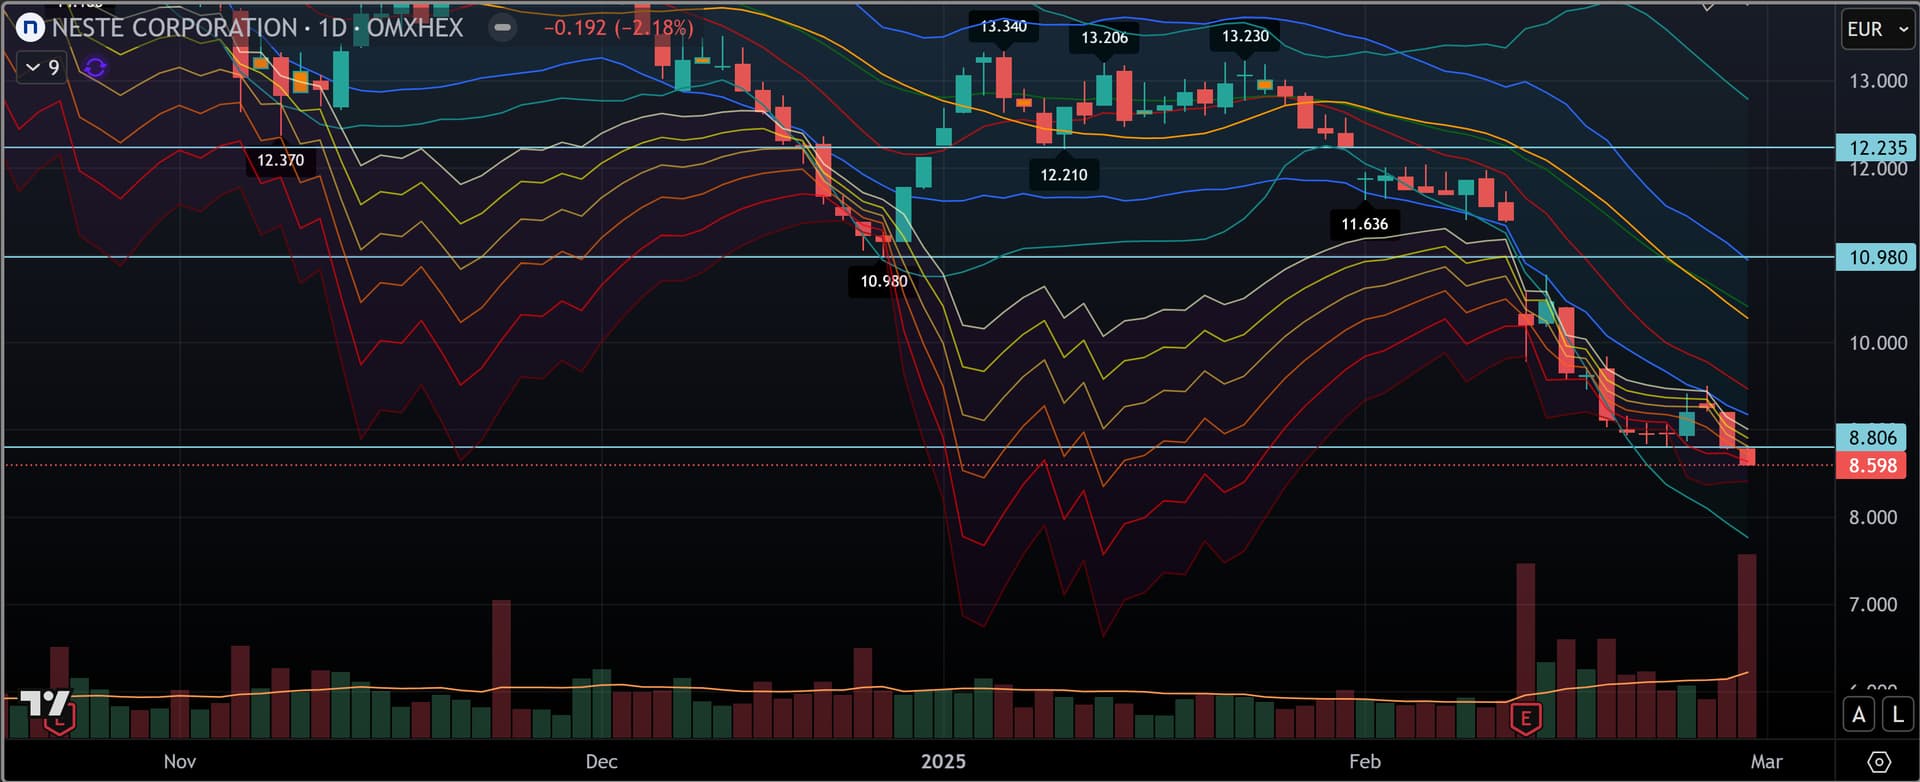1920x782 pixels.
Task: Click the grey status pill beside OMXHEX
Action: pos(503,28)
